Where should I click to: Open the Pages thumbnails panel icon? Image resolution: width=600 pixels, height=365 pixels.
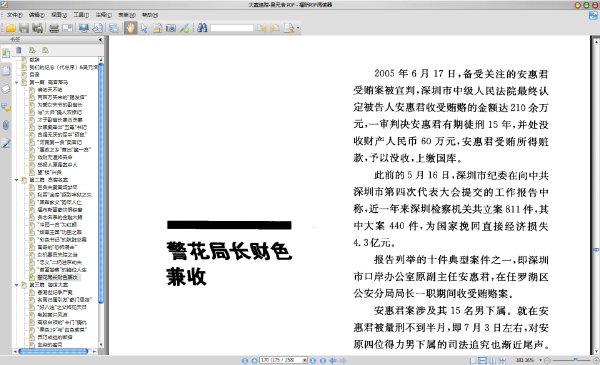[x=6, y=71]
